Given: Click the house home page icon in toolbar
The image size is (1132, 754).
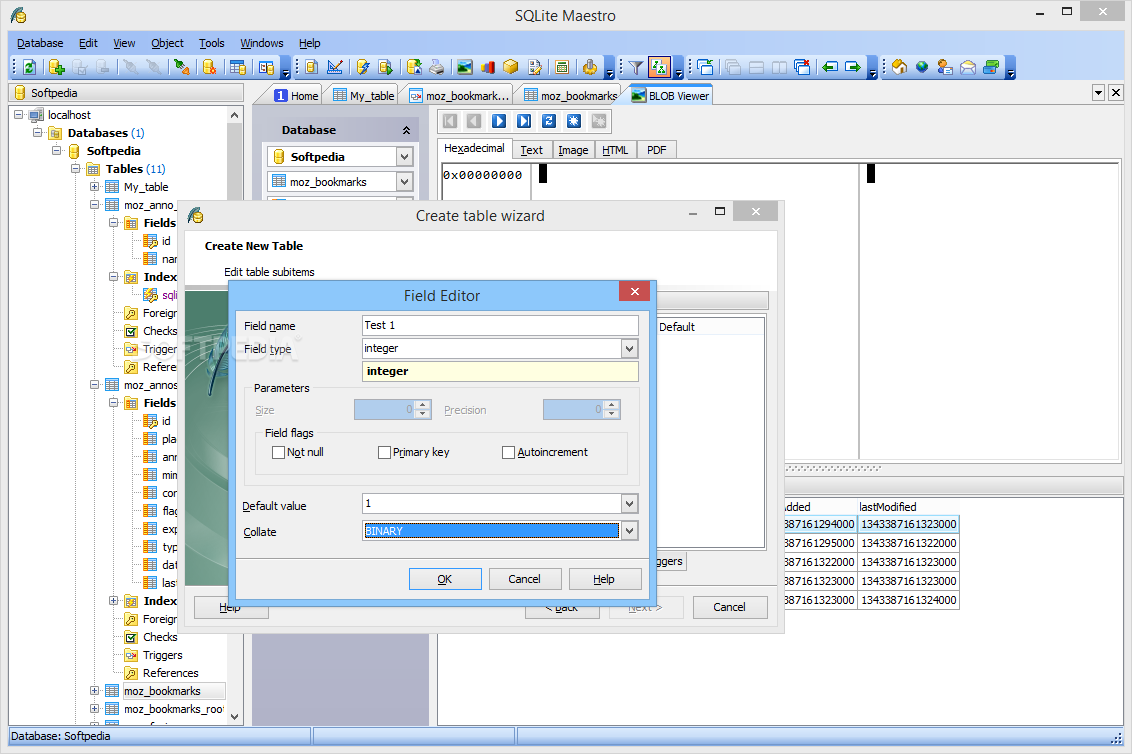Looking at the screenshot, I should (900, 67).
